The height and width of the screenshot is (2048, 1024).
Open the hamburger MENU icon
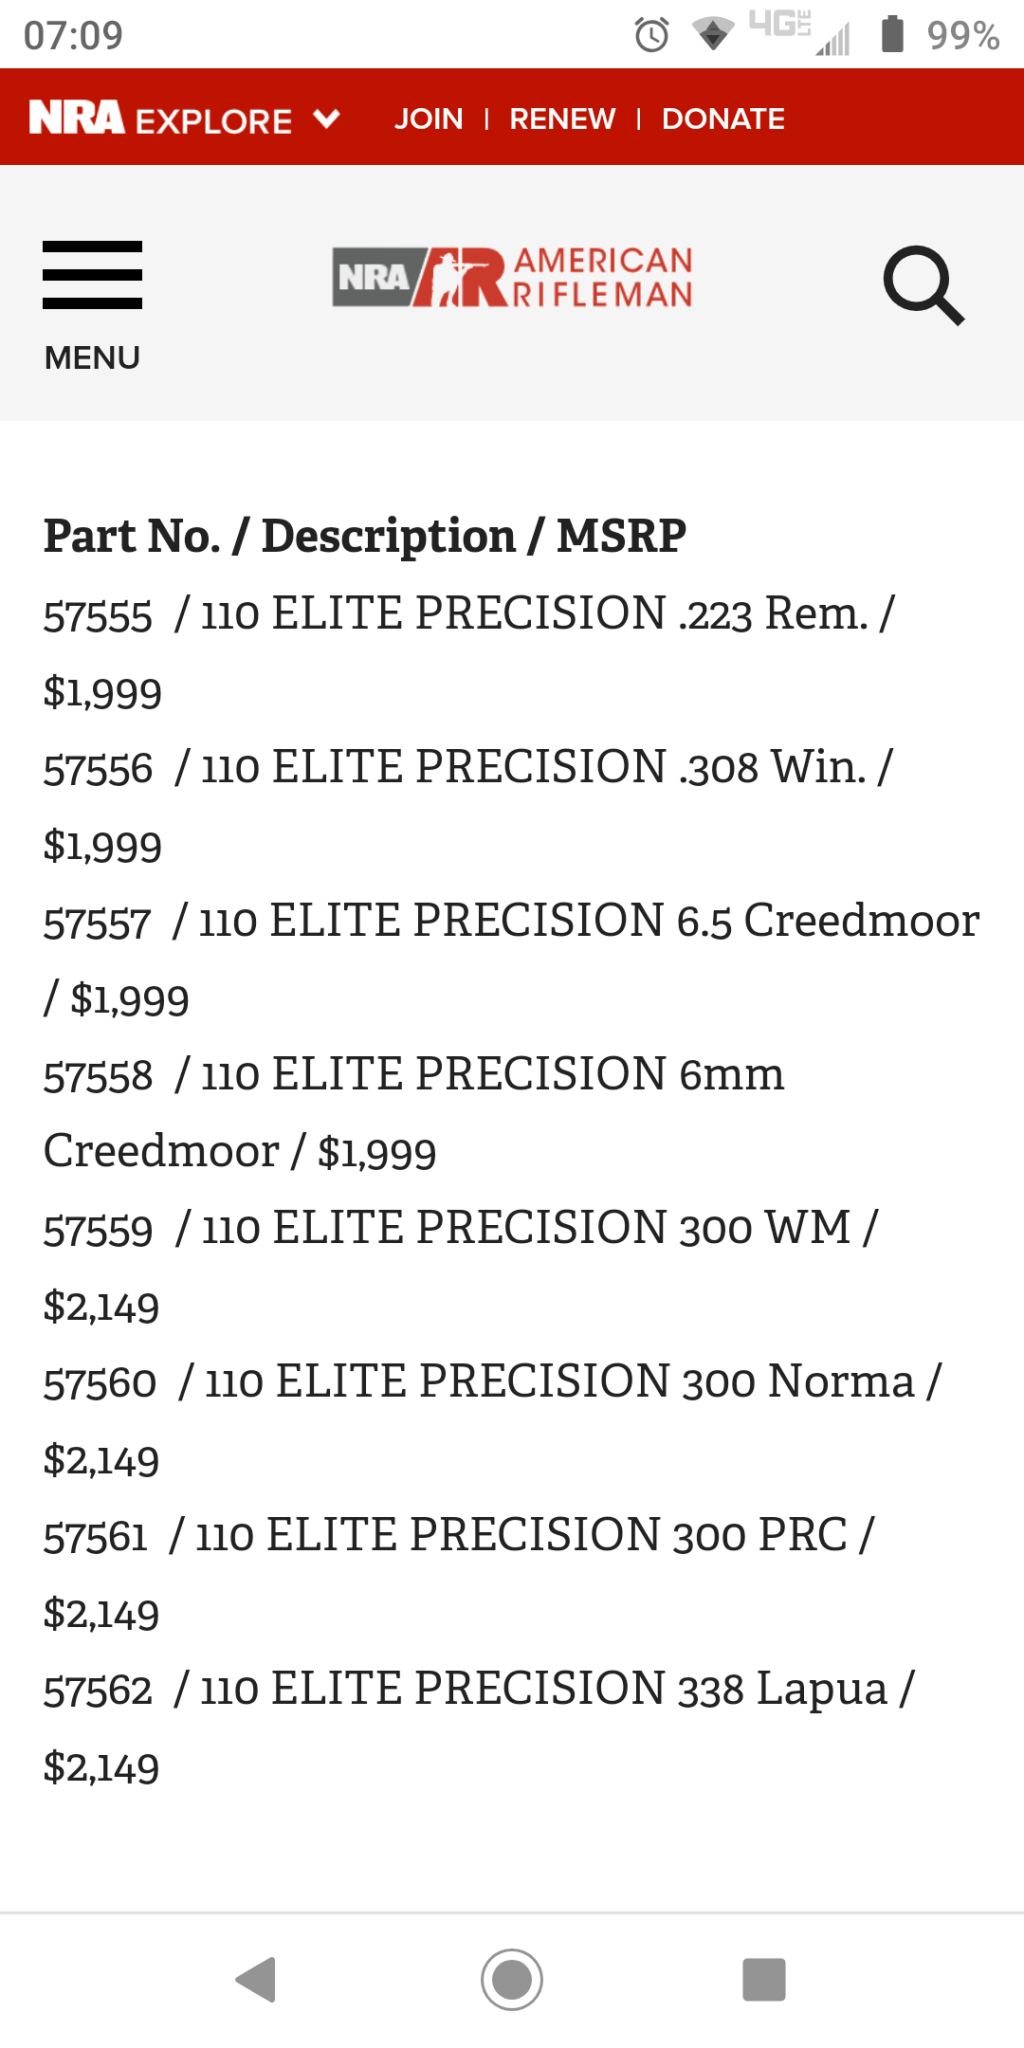[x=92, y=275]
